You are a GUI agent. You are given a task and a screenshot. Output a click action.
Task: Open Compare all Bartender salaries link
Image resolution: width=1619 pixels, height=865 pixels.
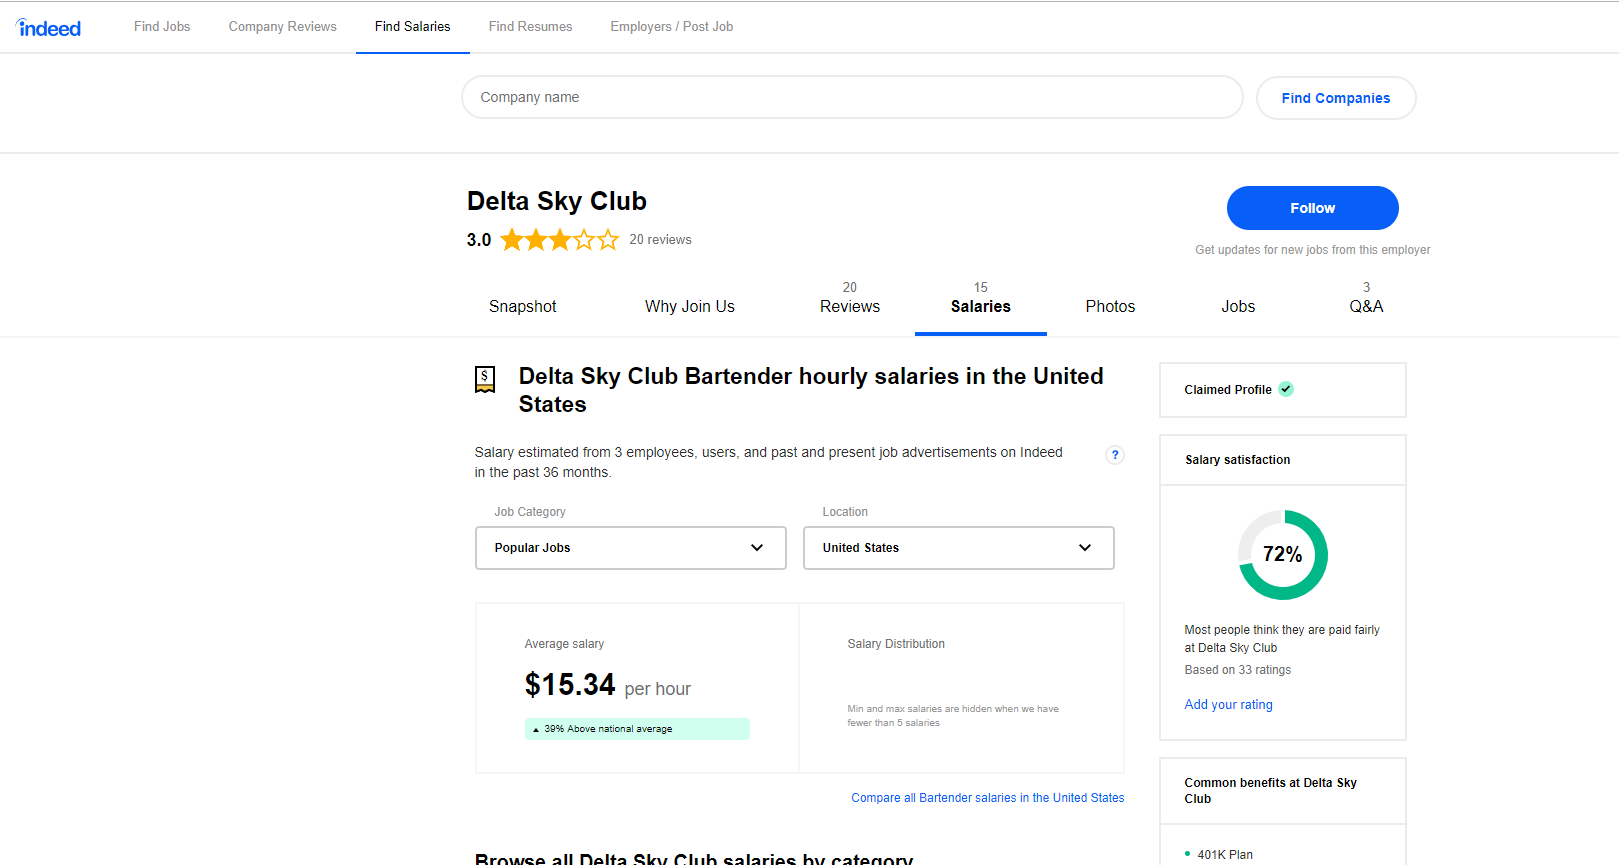pos(988,798)
